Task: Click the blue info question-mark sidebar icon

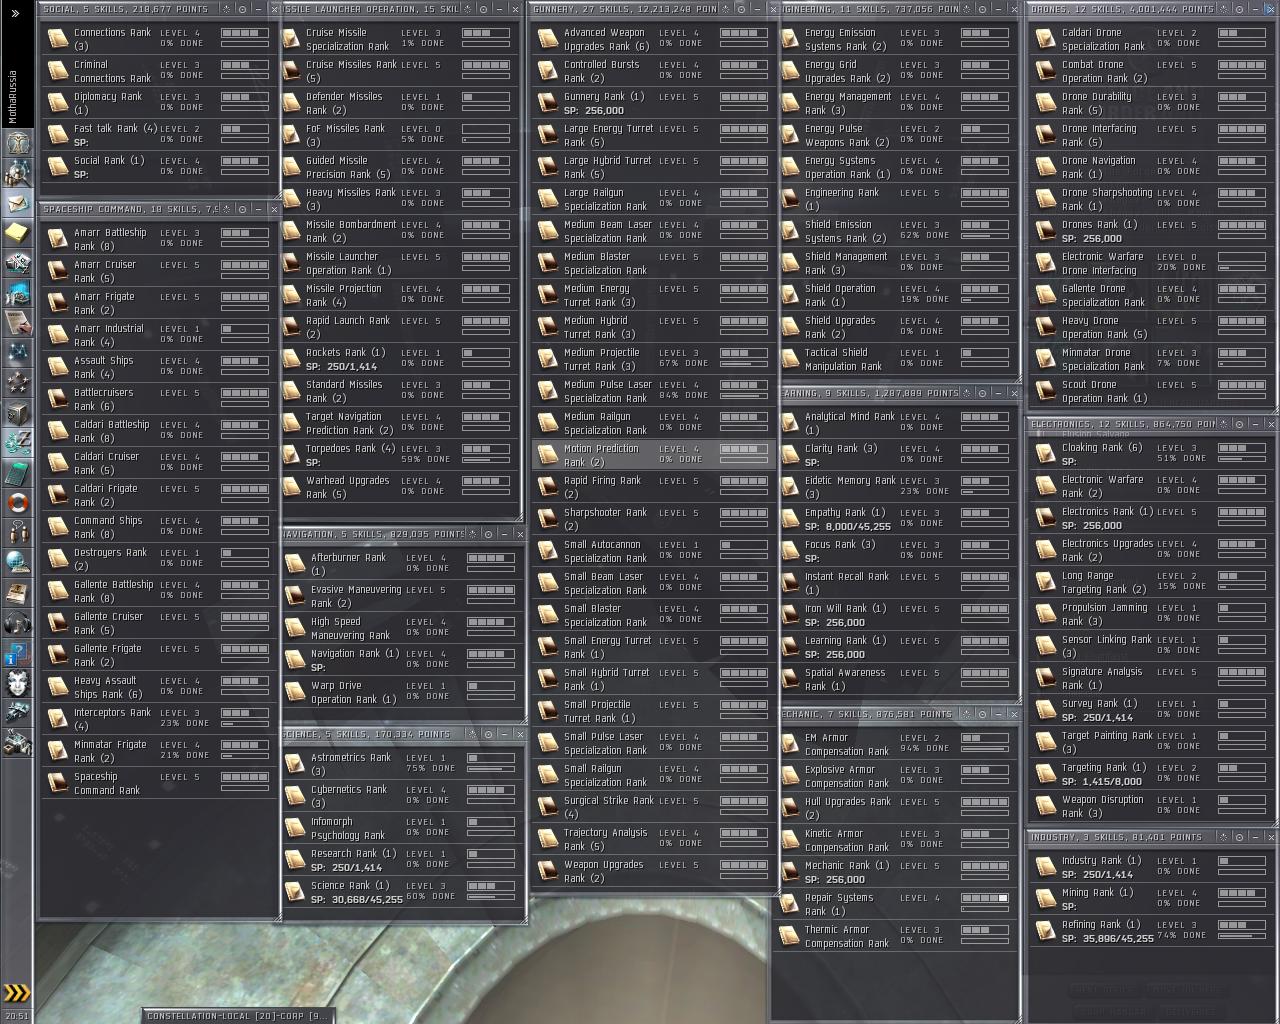Action: pos(17,654)
